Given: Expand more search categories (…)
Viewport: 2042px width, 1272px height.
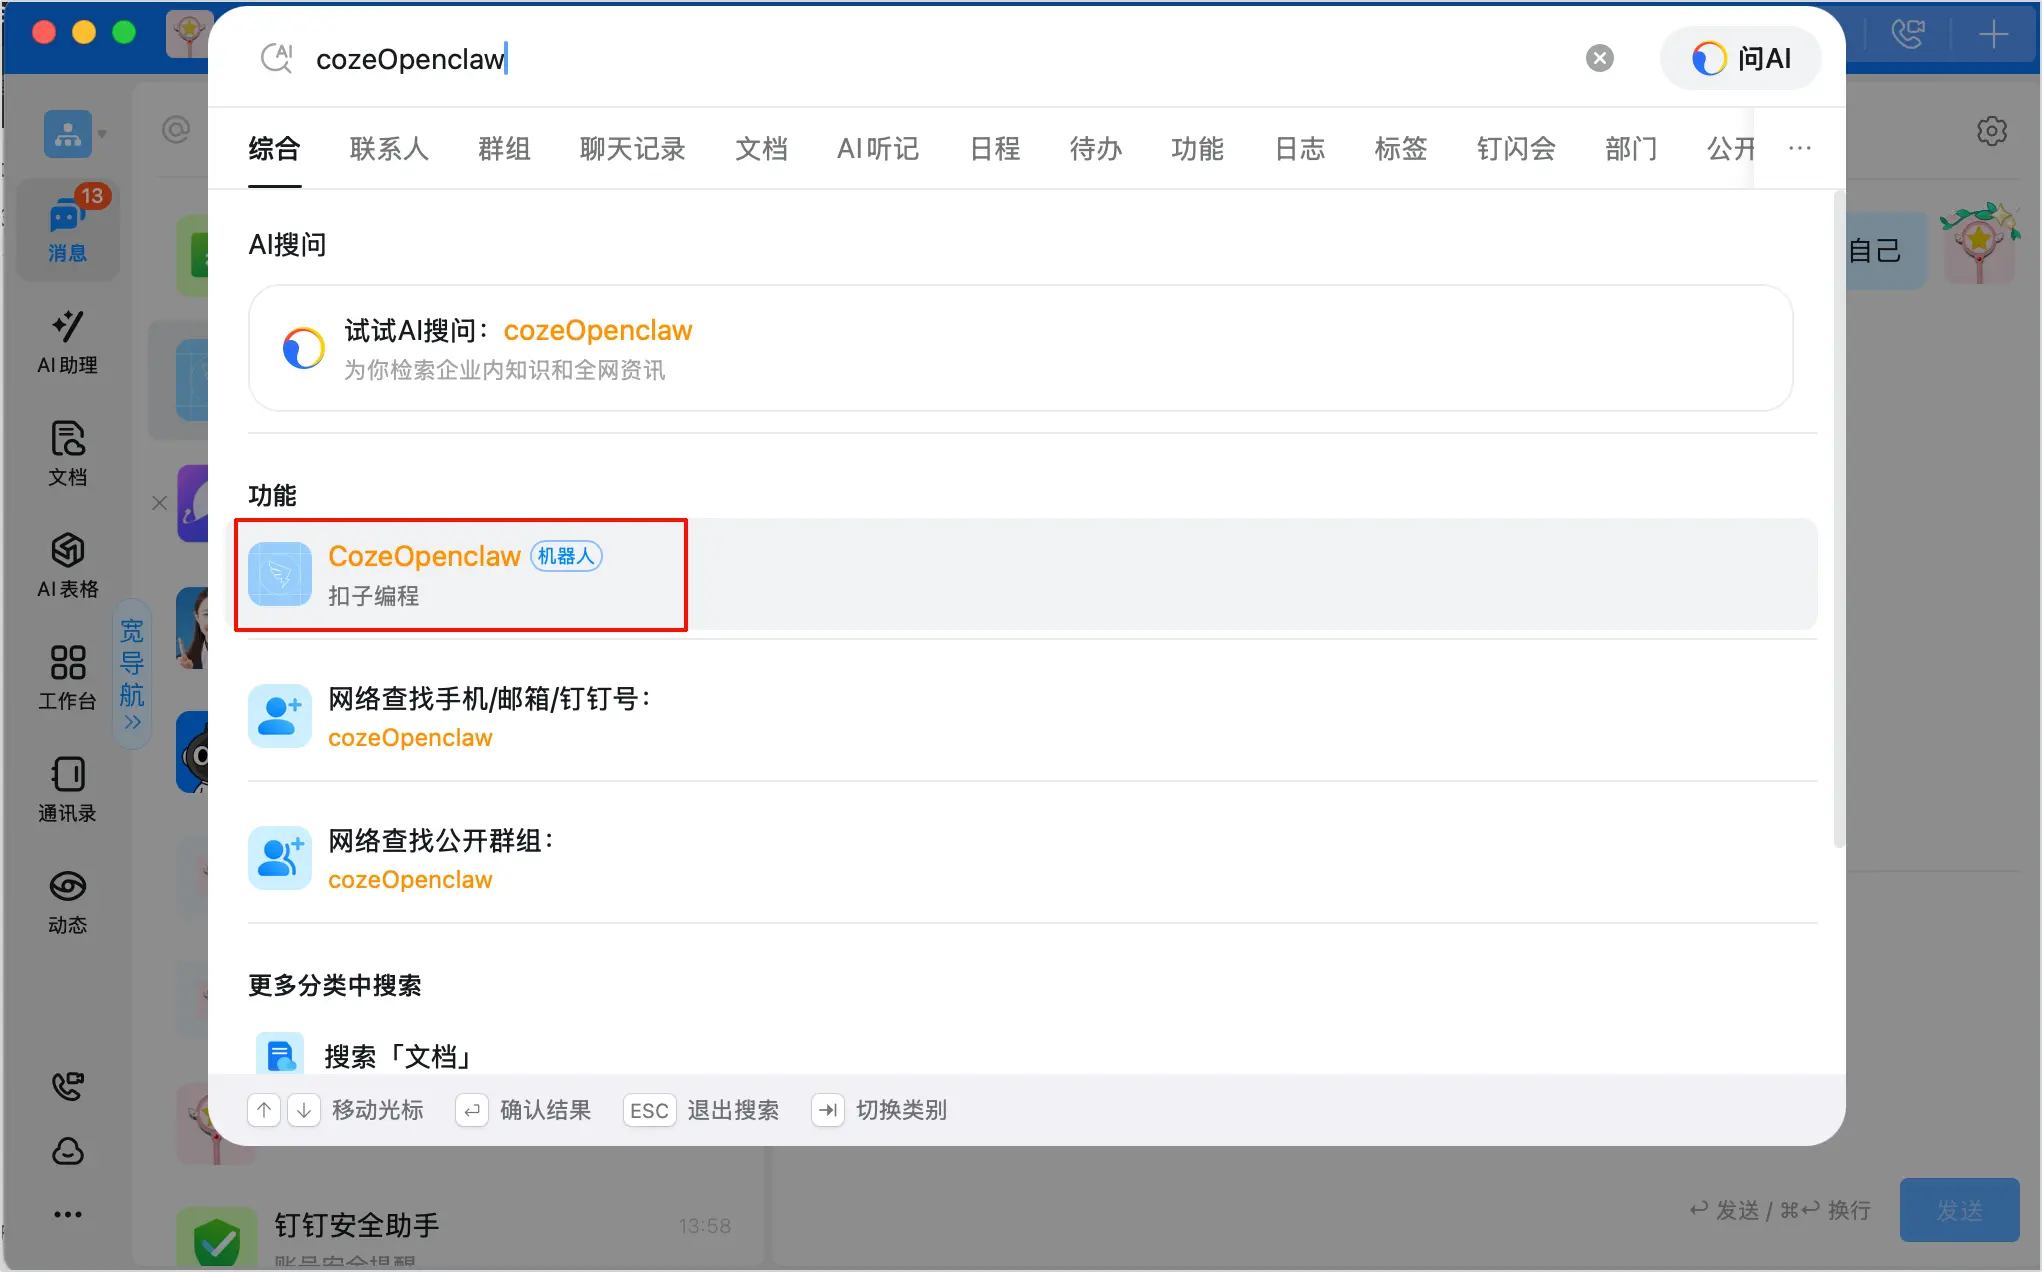Looking at the screenshot, I should click(1800, 148).
